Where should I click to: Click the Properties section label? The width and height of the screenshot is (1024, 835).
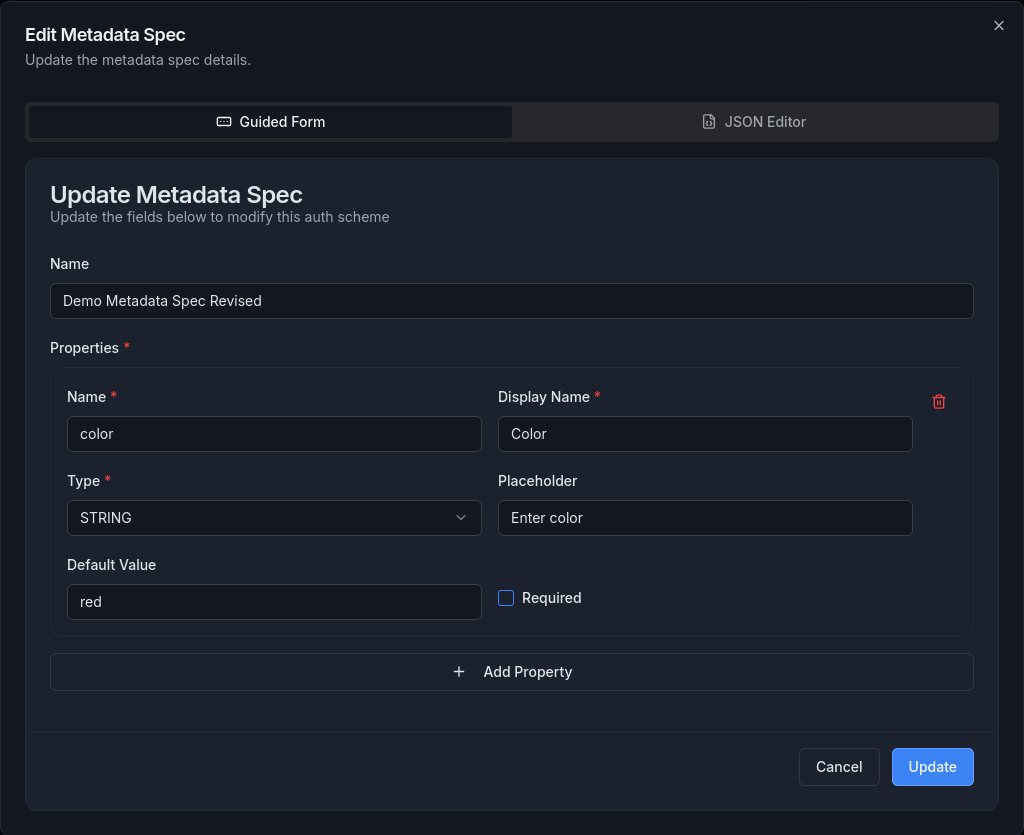[x=84, y=348]
